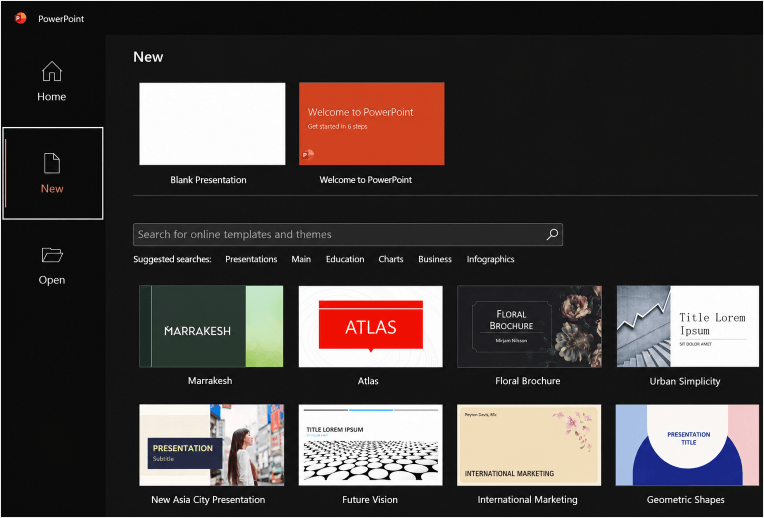Pick the Marrakesh template thumbnail
The width and height of the screenshot is (764, 518).
click(211, 326)
